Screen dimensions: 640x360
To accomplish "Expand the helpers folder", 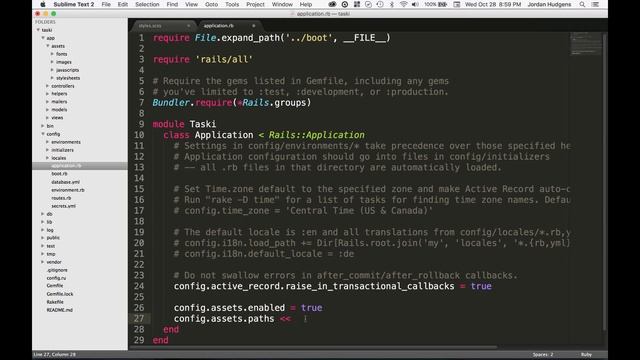I will pos(48,94).
